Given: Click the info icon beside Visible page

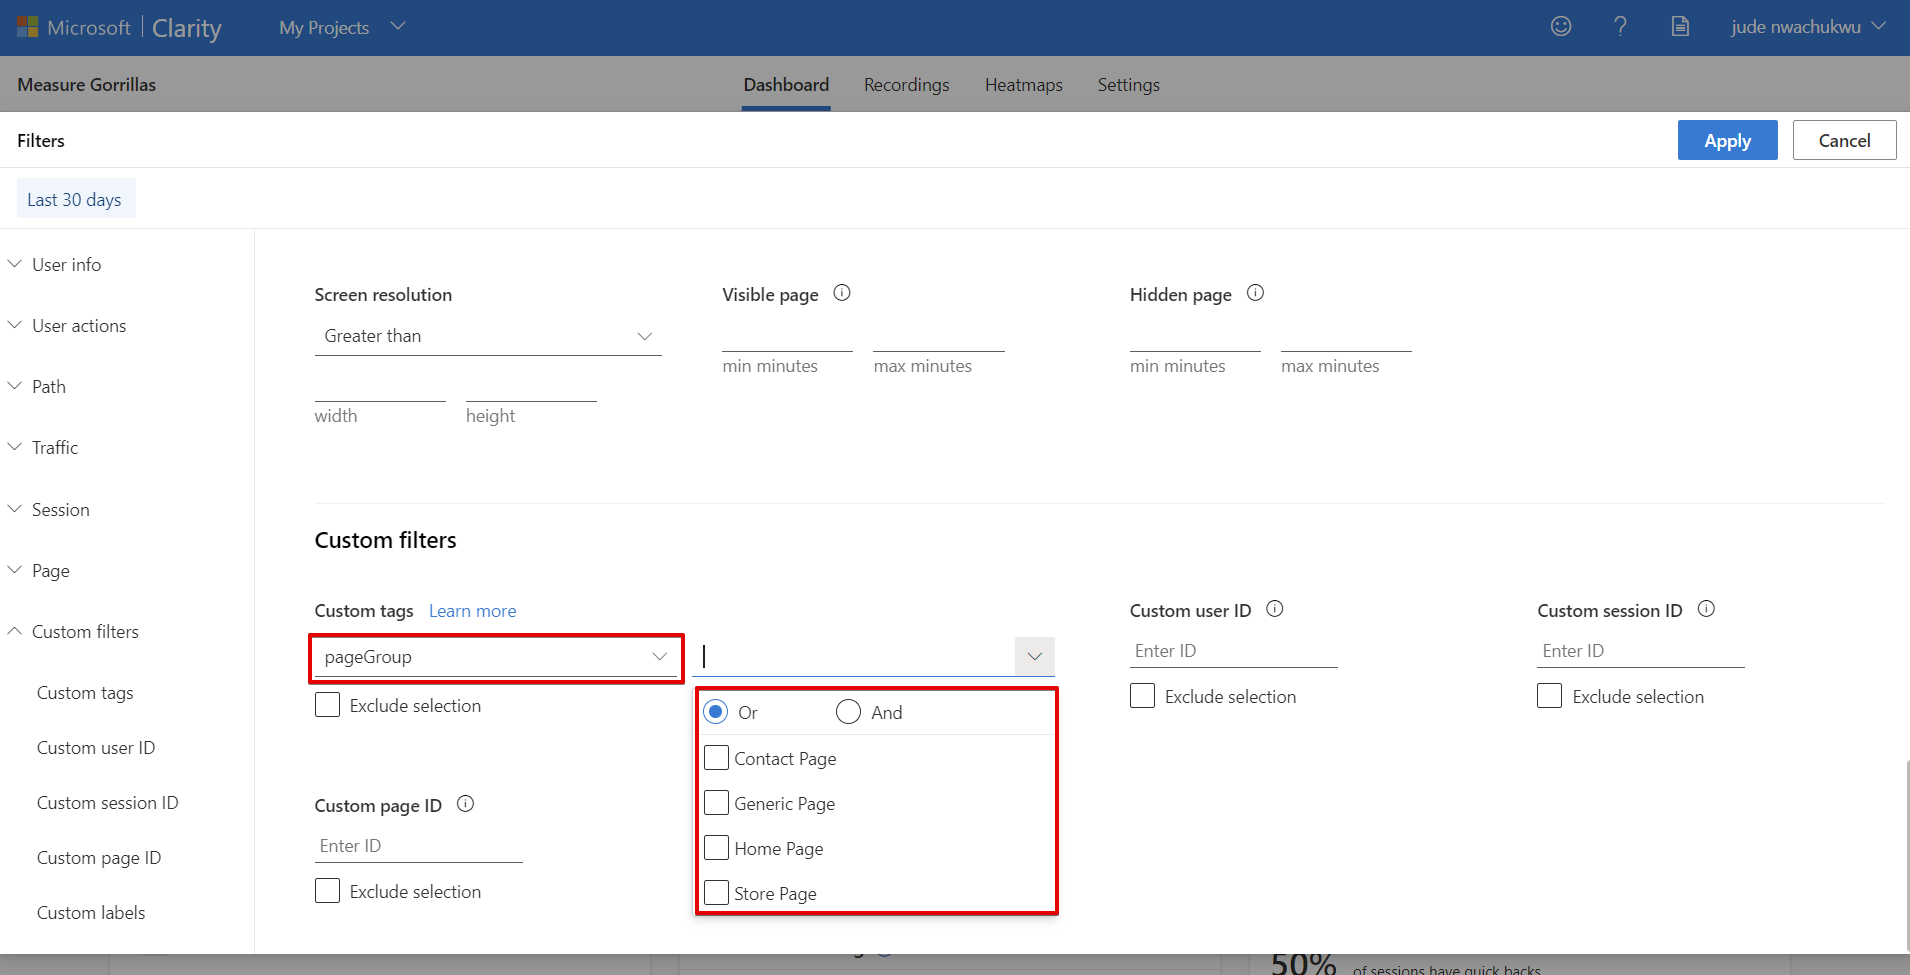Looking at the screenshot, I should point(842,293).
